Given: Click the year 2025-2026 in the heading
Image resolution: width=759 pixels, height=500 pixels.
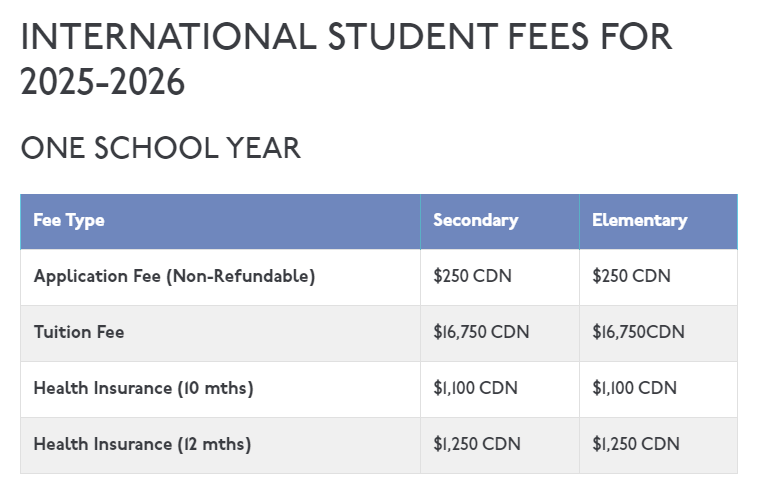Looking at the screenshot, I should [x=103, y=82].
